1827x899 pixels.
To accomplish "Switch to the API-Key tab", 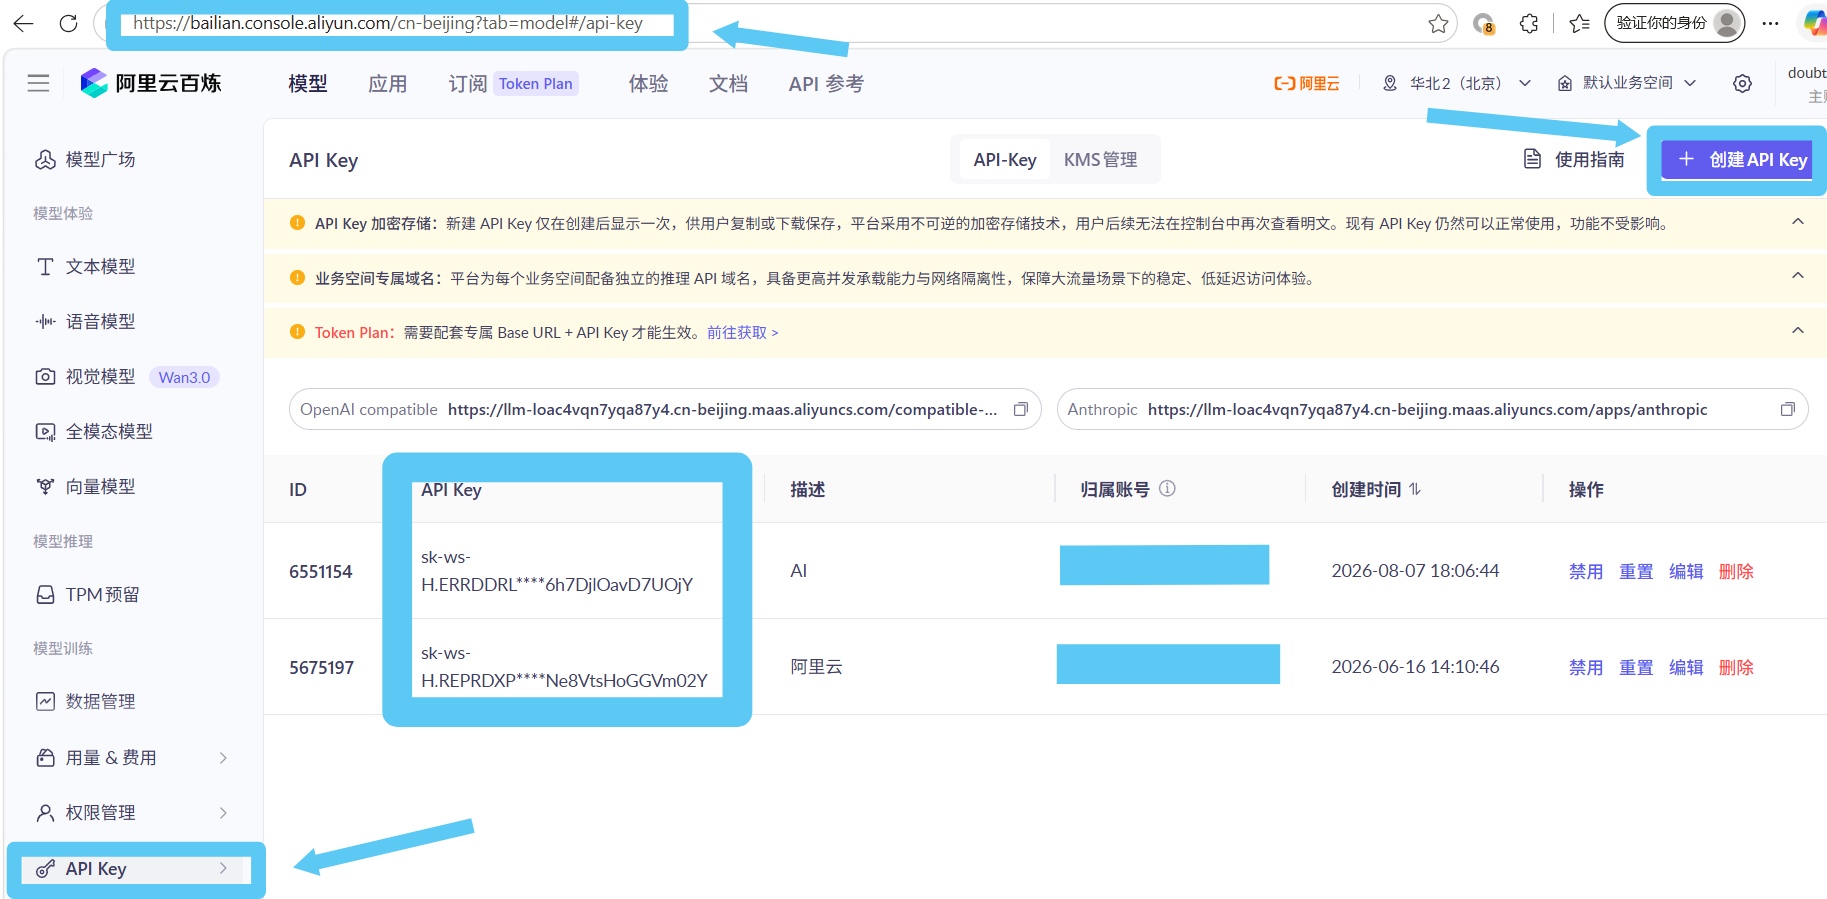I will coord(1005,160).
